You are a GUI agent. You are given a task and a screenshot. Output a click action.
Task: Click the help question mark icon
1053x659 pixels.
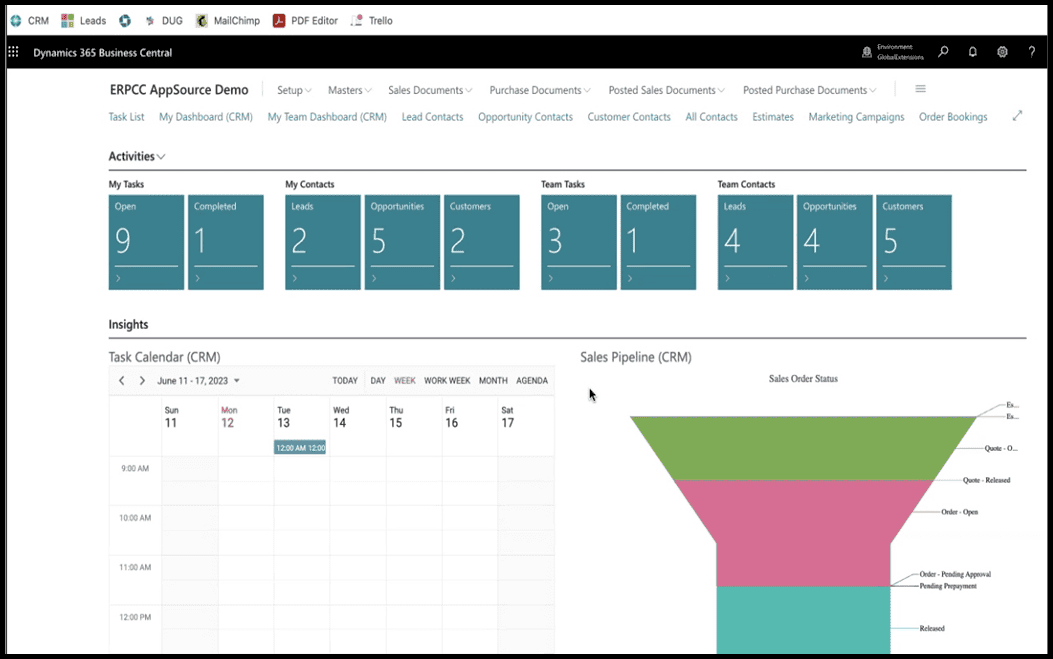[x=1031, y=52]
